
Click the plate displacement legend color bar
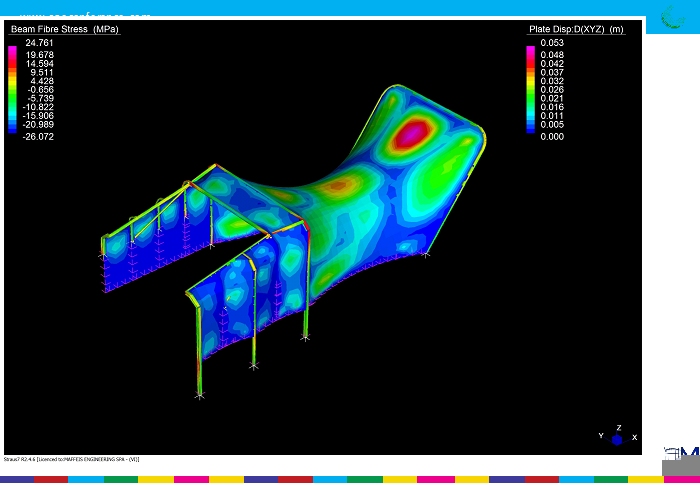pos(531,89)
